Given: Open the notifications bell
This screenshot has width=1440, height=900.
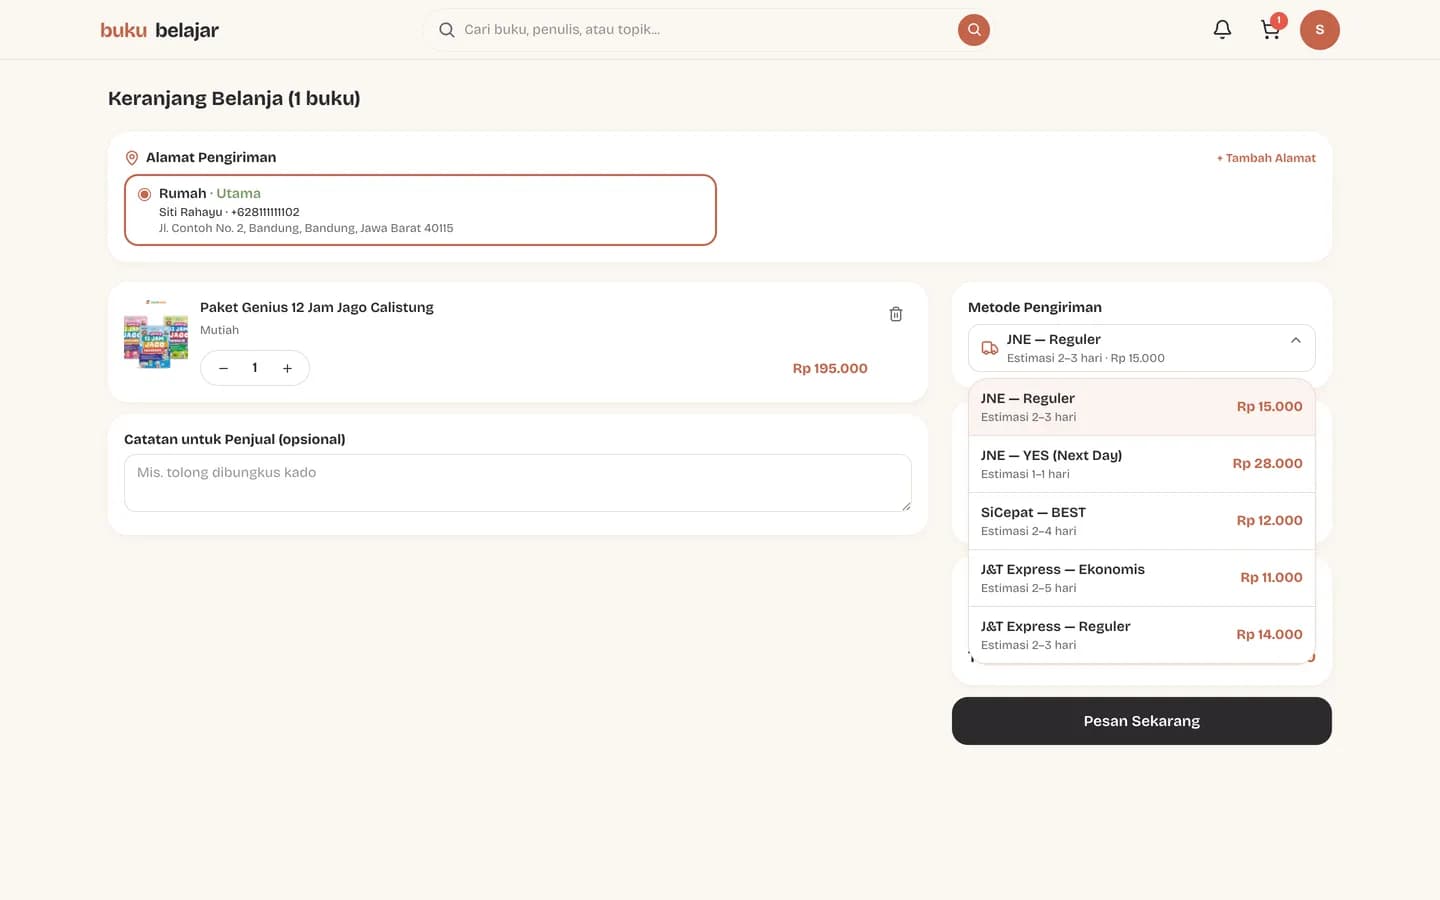Looking at the screenshot, I should tap(1222, 30).
